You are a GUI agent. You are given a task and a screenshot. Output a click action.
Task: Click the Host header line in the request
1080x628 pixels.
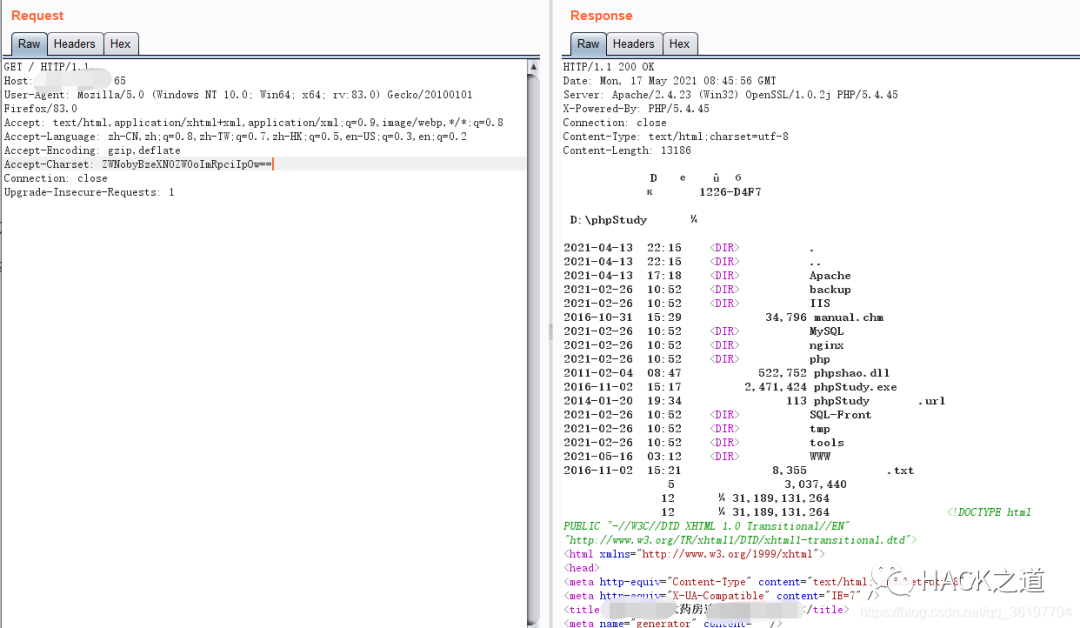(65, 81)
